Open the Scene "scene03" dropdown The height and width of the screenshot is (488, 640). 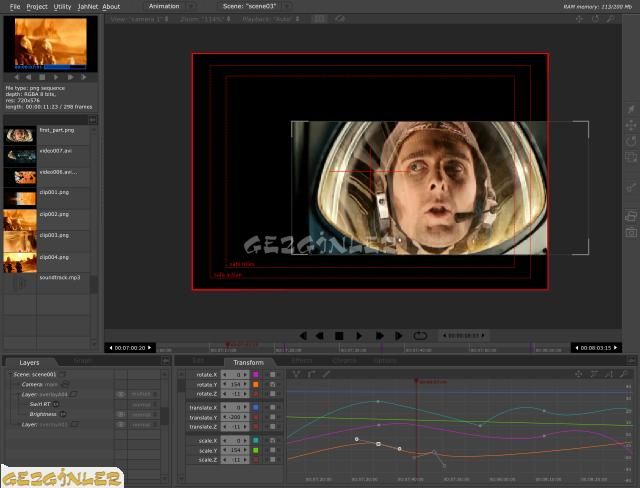click(255, 6)
